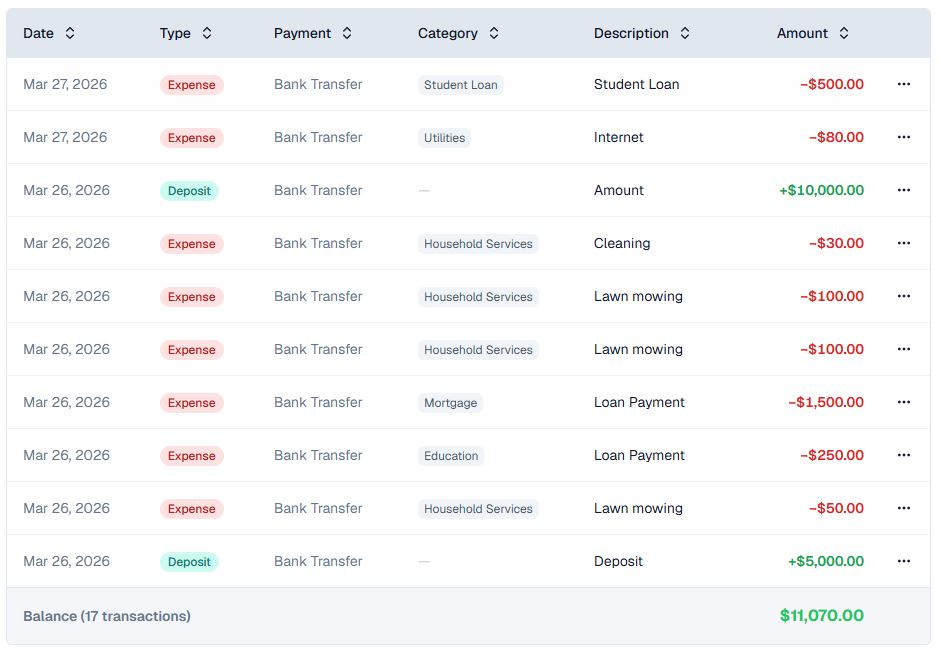Click the Utilities category tag

point(444,138)
